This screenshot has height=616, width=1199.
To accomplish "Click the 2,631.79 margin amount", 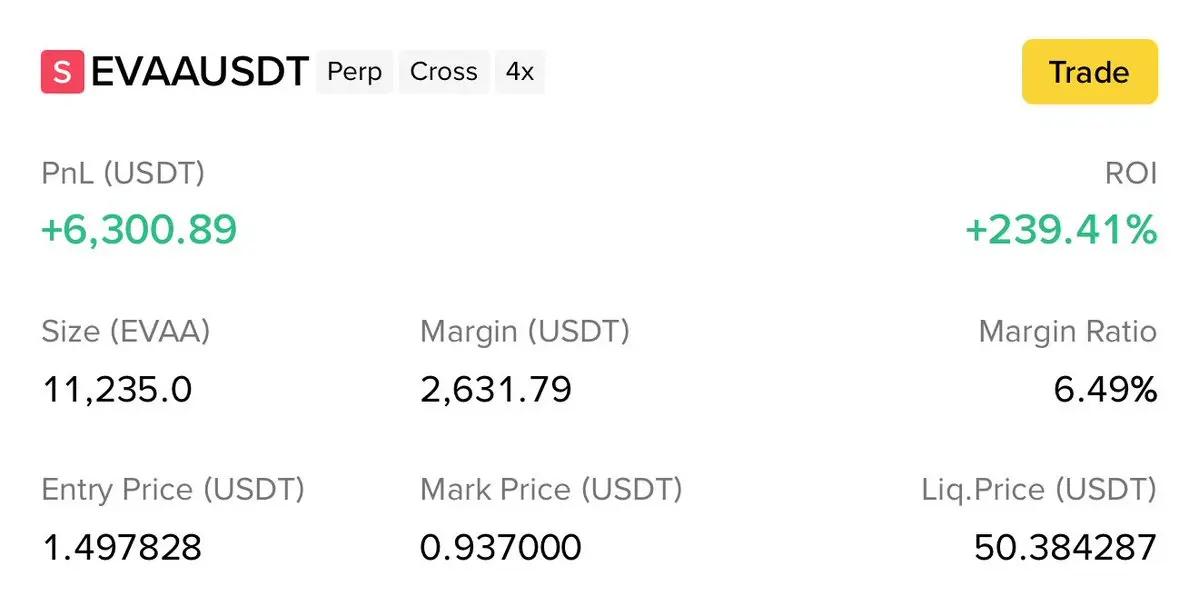I will click(496, 389).
